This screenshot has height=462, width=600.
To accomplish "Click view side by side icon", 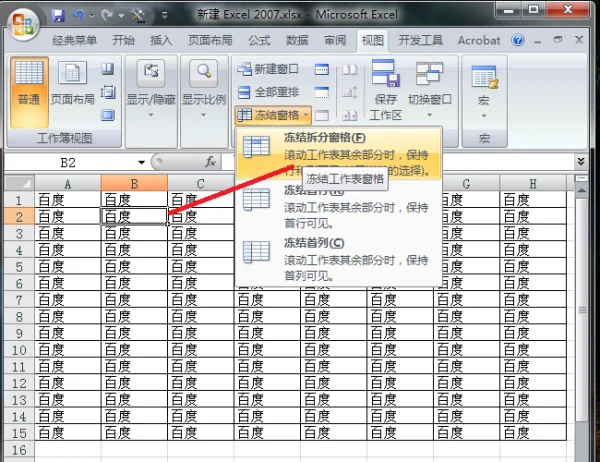I will (x=349, y=69).
